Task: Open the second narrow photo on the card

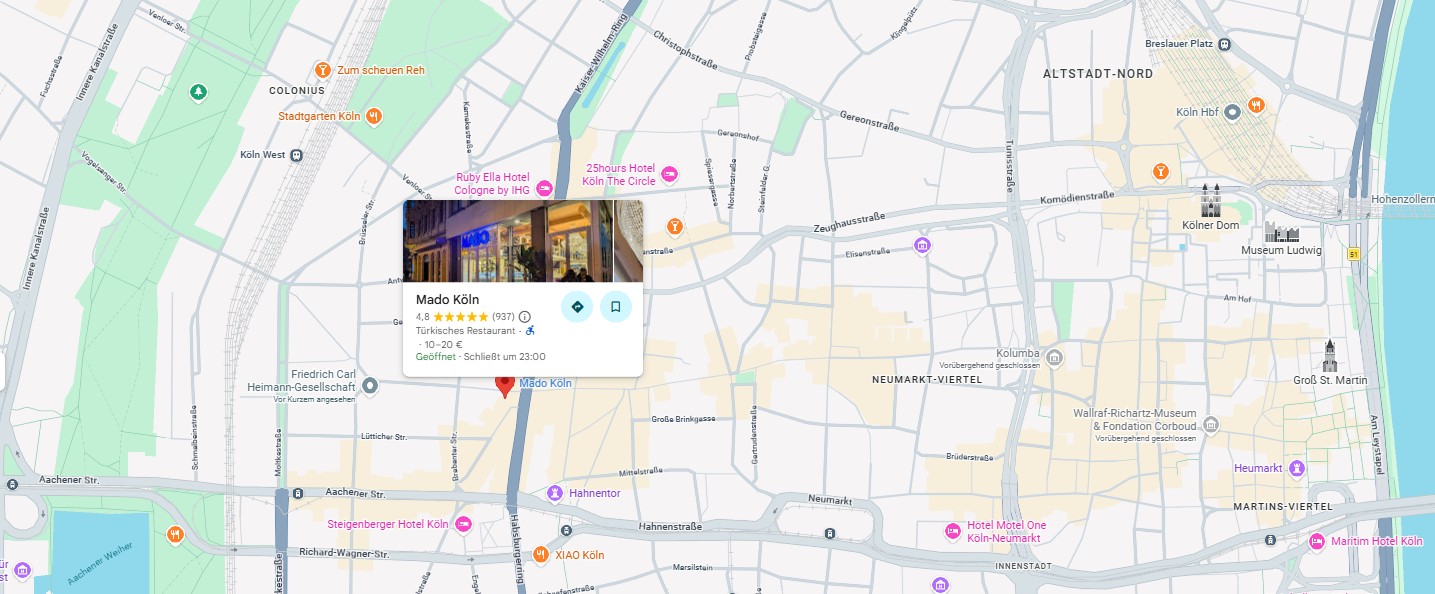Action: [x=628, y=241]
